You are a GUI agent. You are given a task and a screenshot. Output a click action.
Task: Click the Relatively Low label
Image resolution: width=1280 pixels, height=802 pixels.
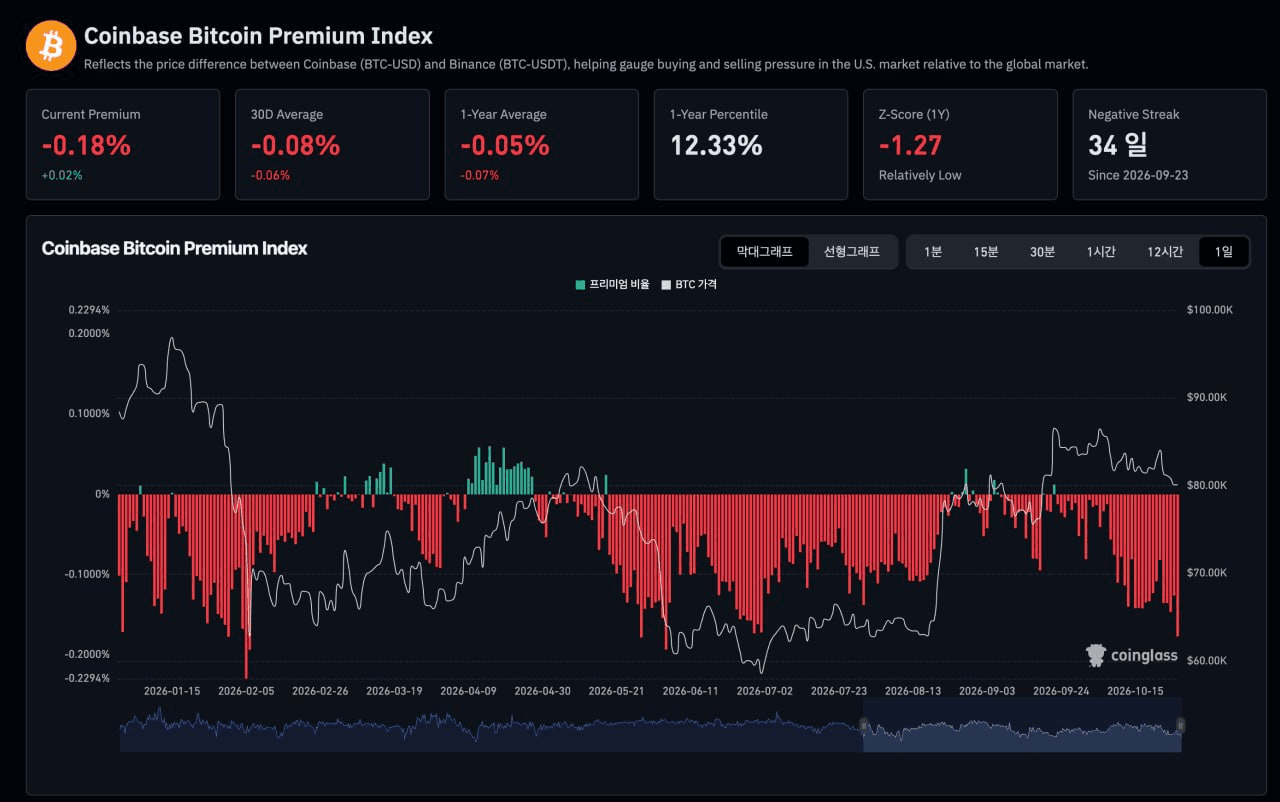coord(920,175)
